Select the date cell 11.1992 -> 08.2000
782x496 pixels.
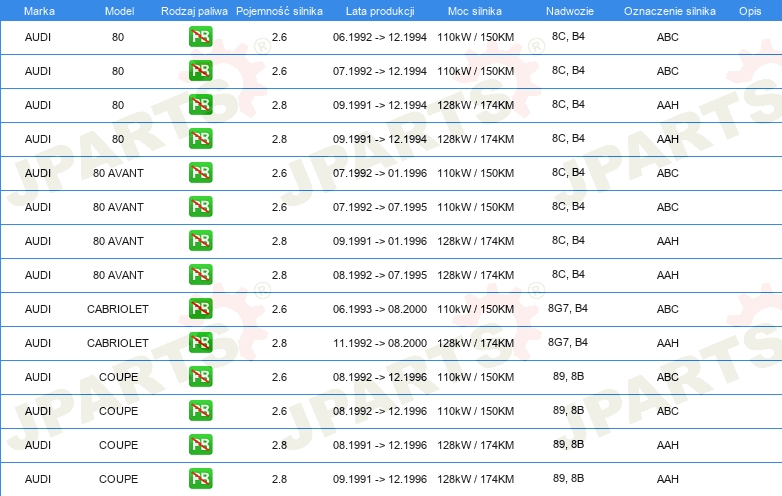pyautogui.click(x=380, y=343)
